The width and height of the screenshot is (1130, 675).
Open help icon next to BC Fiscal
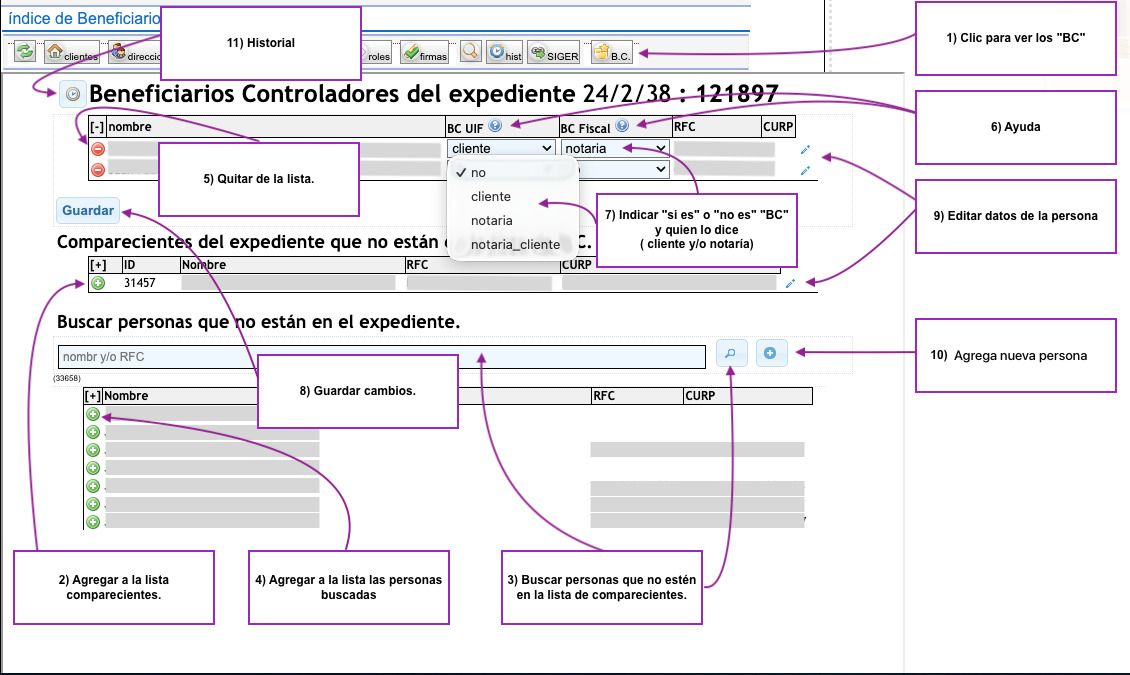point(622,126)
